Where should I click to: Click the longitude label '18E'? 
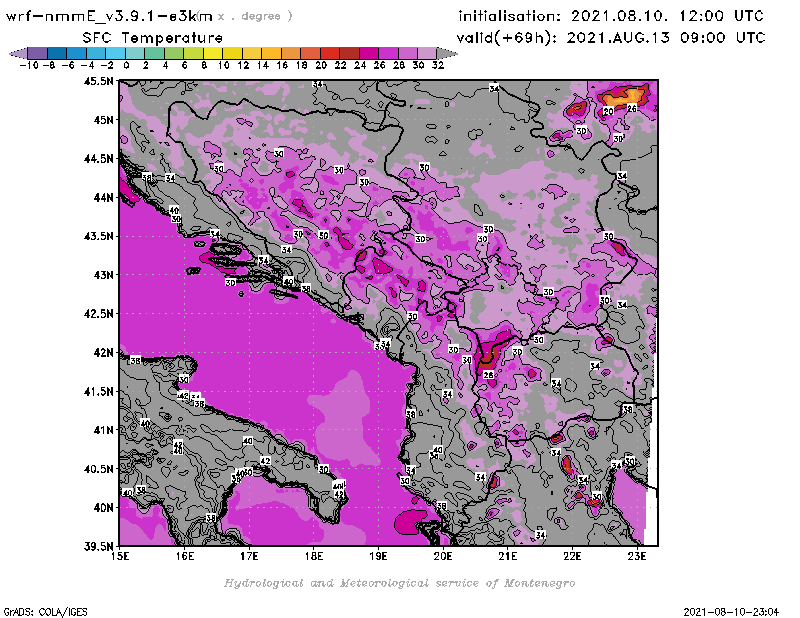(314, 556)
